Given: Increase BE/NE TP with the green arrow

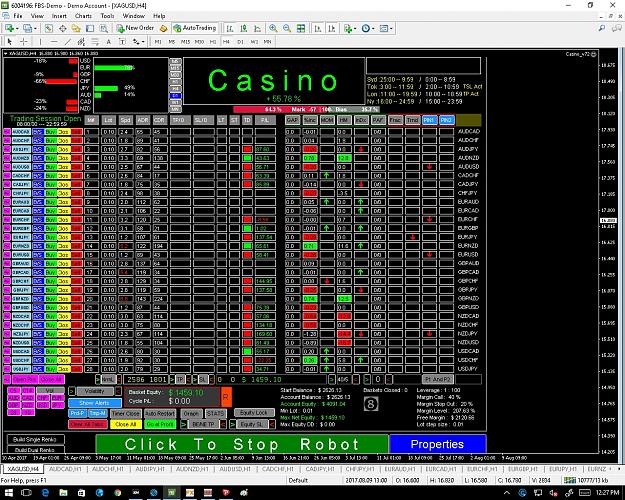Looking at the screenshot, I should (184, 424).
